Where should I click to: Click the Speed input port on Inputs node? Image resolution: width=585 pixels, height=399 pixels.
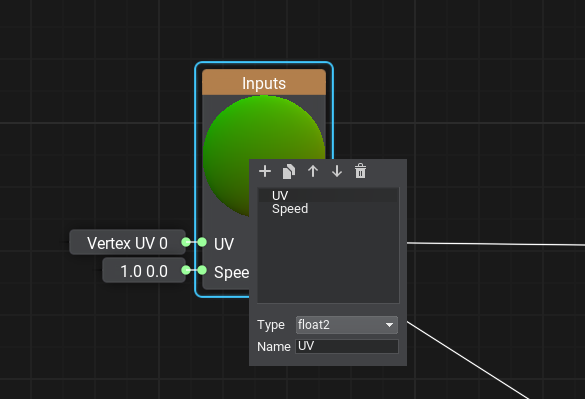click(202, 270)
